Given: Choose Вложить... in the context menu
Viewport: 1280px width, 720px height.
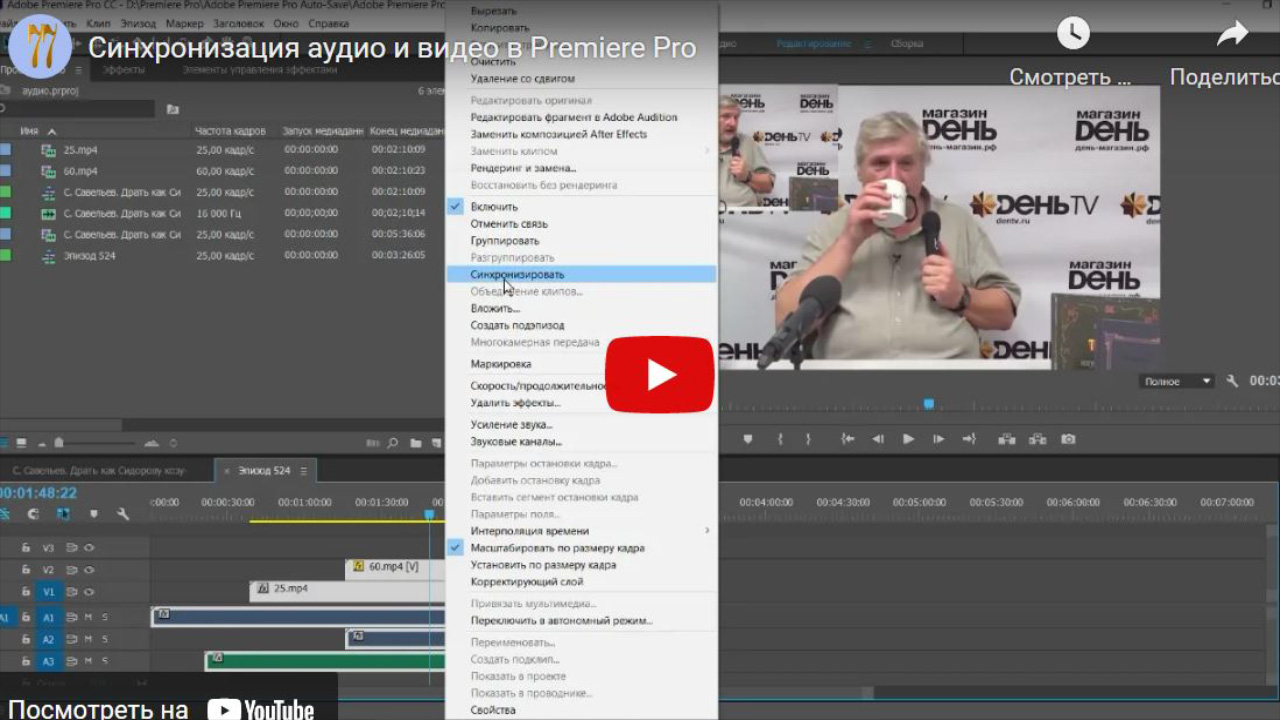Looking at the screenshot, I should tap(580, 308).
